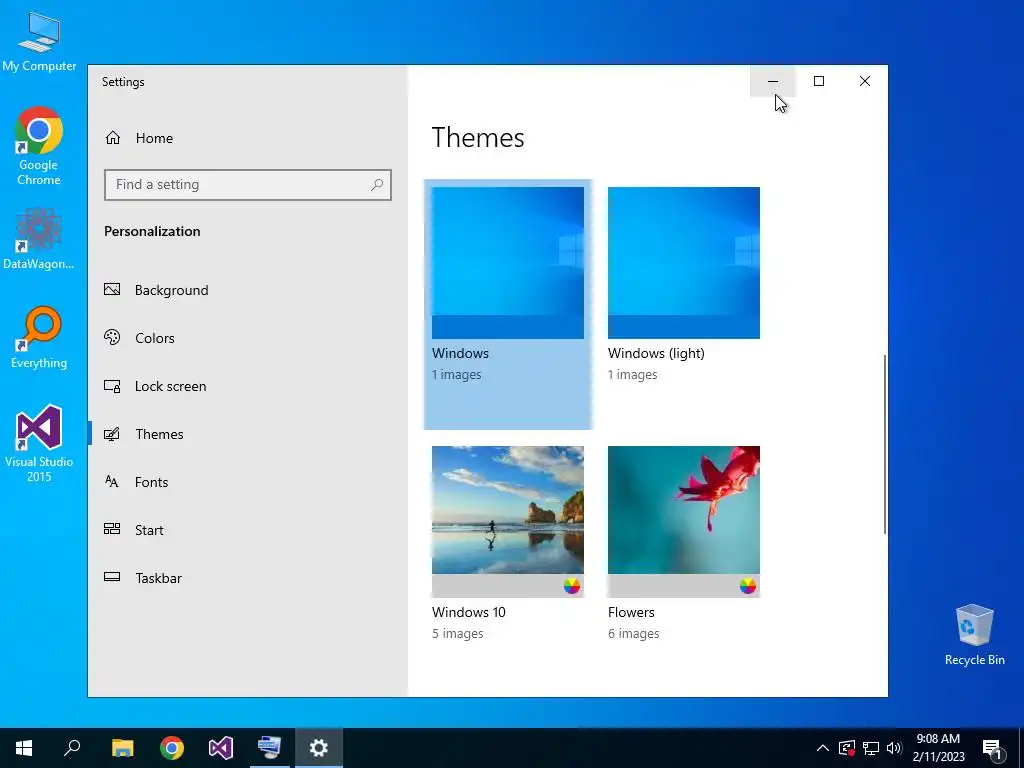Viewport: 1024px width, 768px height.
Task: Click the Start tiles icon in sidebar
Action: tap(112, 529)
